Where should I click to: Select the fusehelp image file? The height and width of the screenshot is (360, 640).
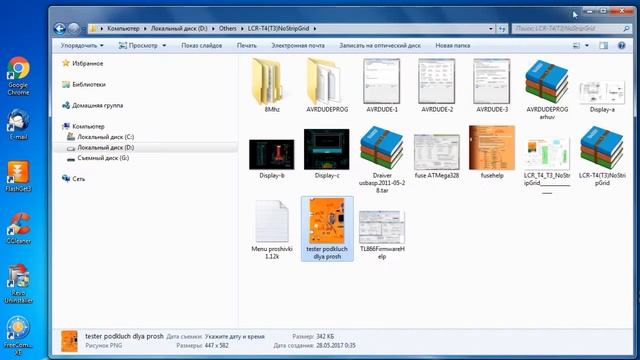(492, 152)
